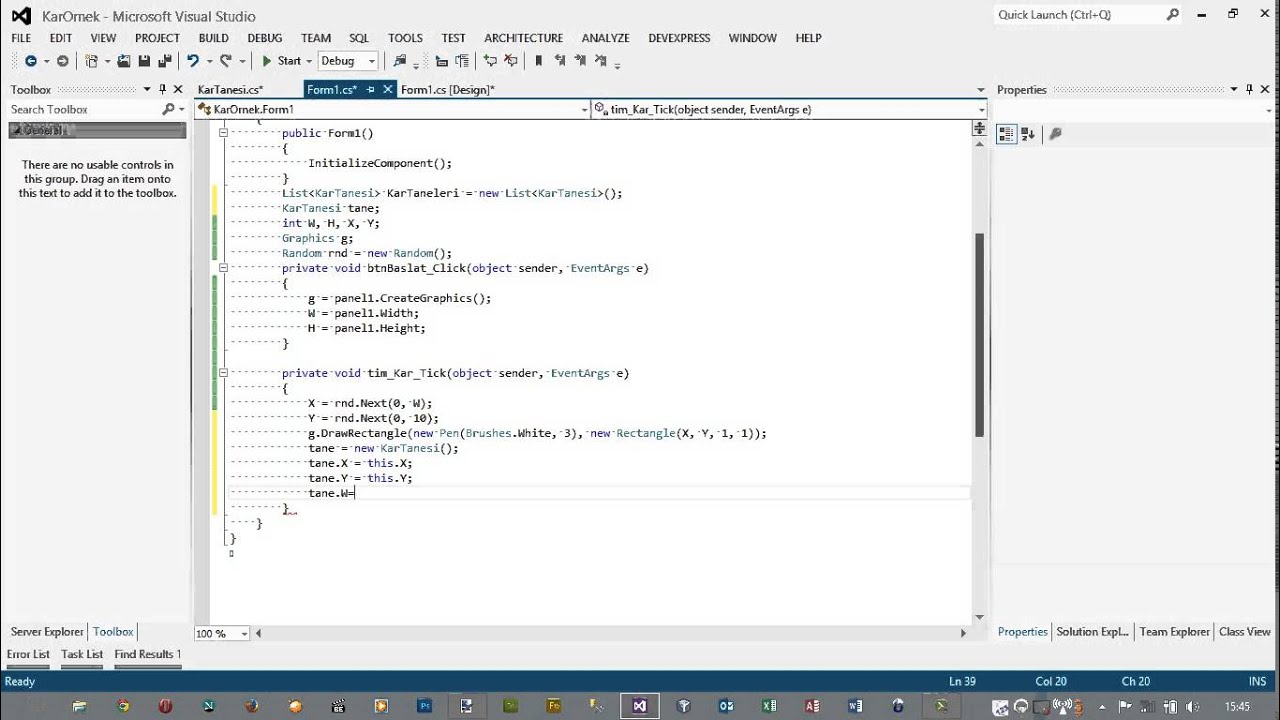Toggle a bookmark with the toolbar icon
This screenshot has height=720, width=1280.
pos(539,61)
